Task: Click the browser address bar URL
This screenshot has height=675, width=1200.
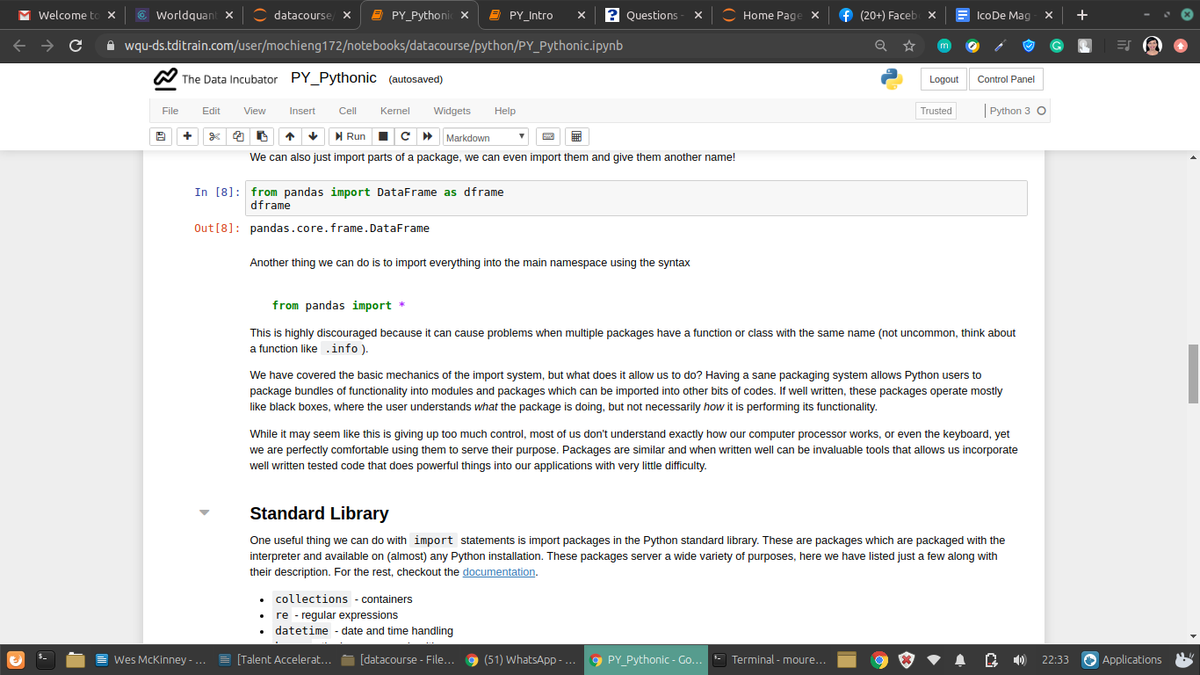Action: point(373,45)
